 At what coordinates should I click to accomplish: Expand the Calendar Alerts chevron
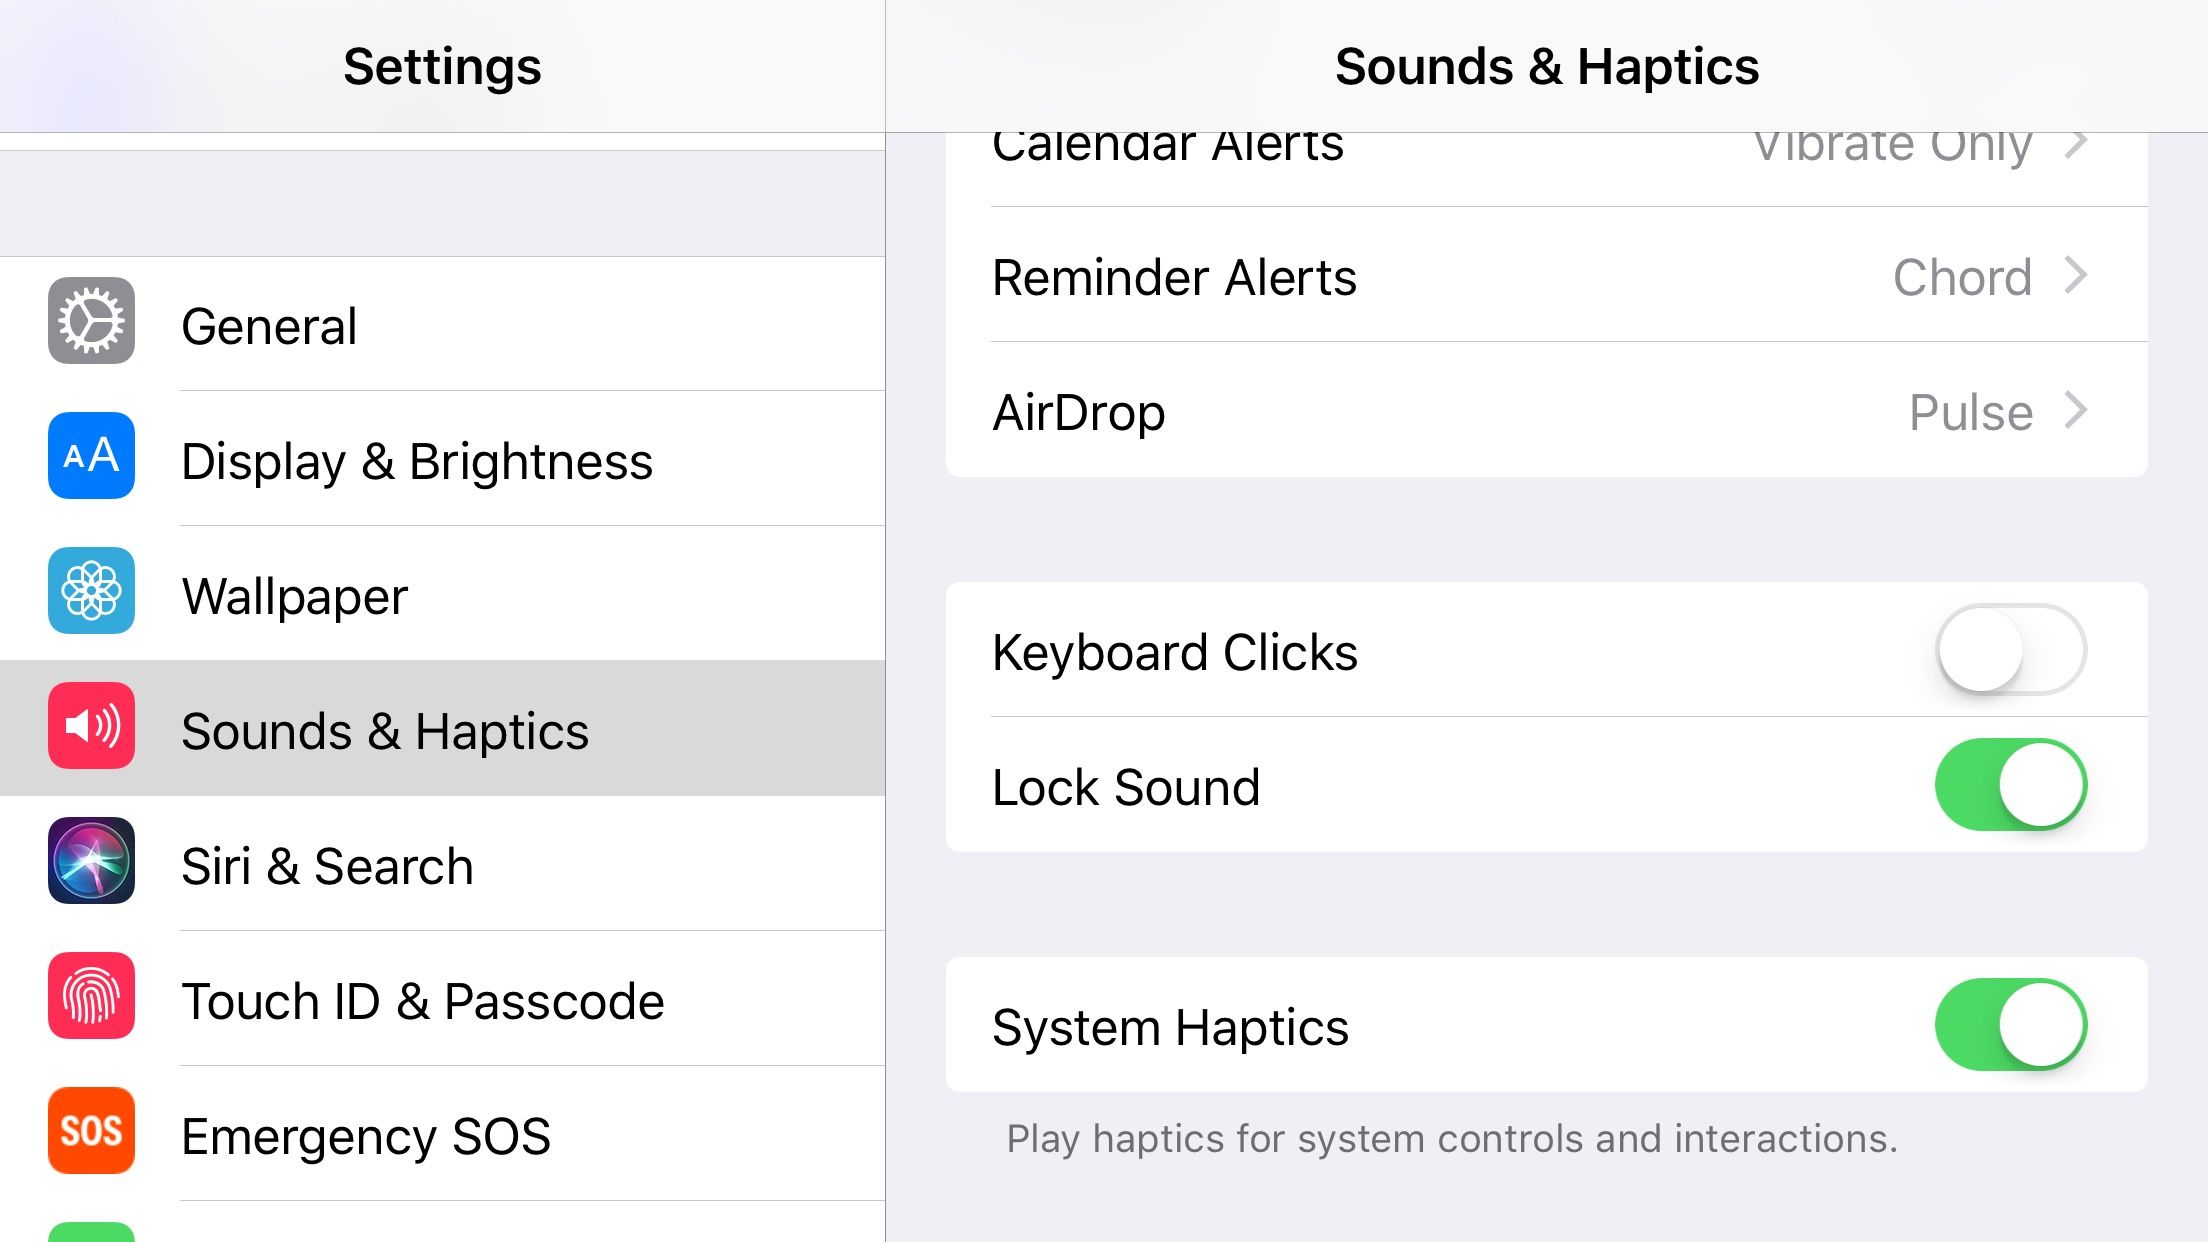tap(2079, 143)
